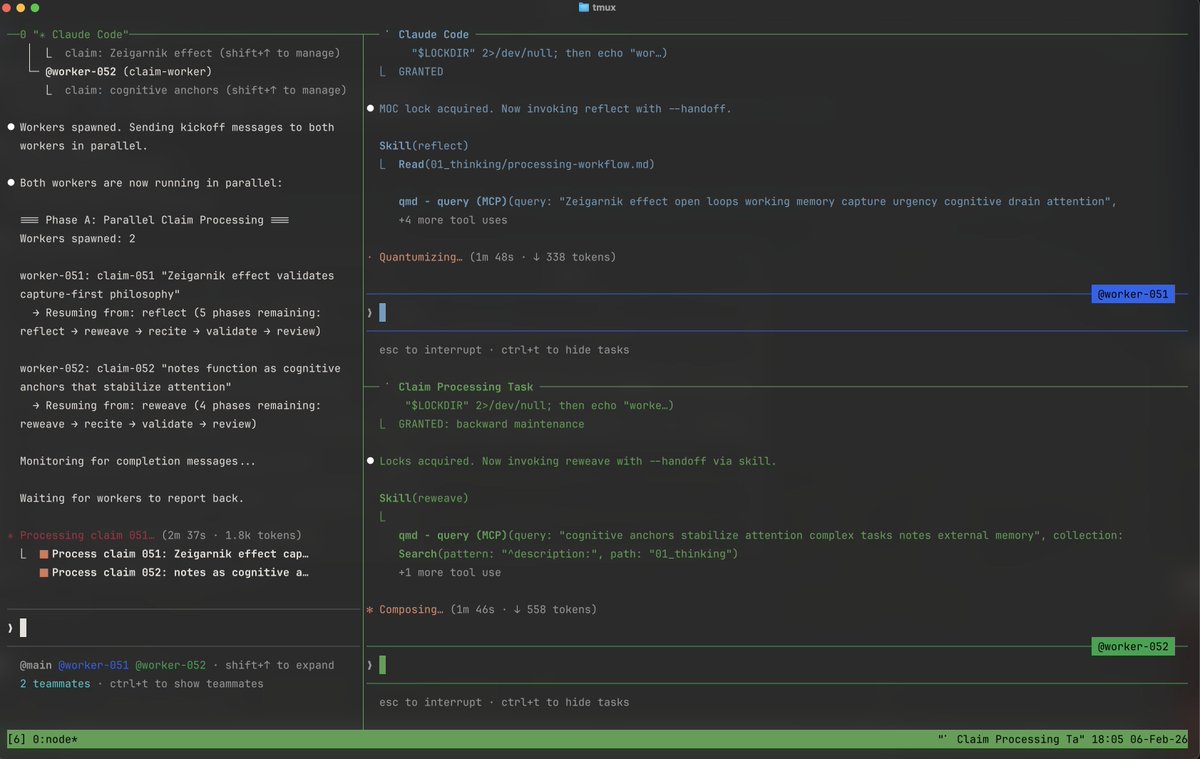
Task: Click the spinner asterisk before Composing…
Action: point(370,610)
